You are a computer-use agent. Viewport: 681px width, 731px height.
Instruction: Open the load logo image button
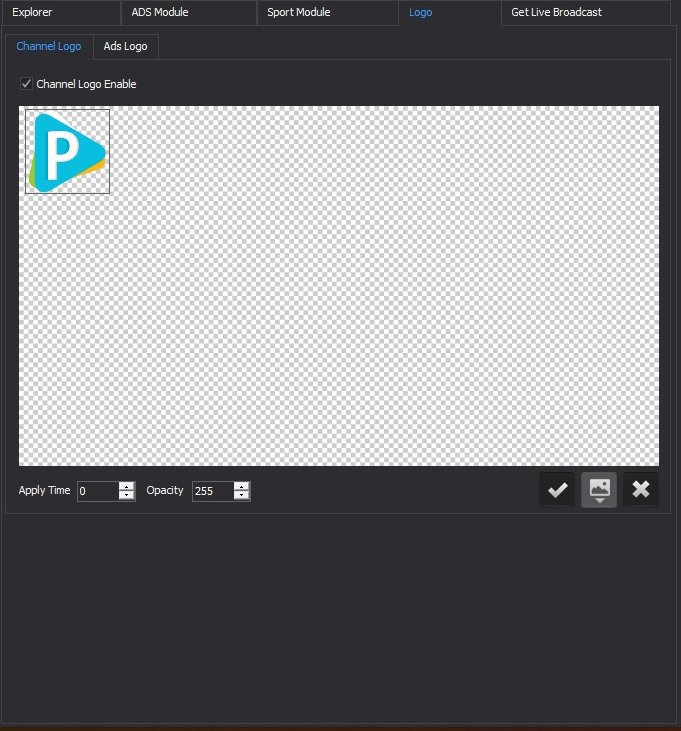pos(599,490)
